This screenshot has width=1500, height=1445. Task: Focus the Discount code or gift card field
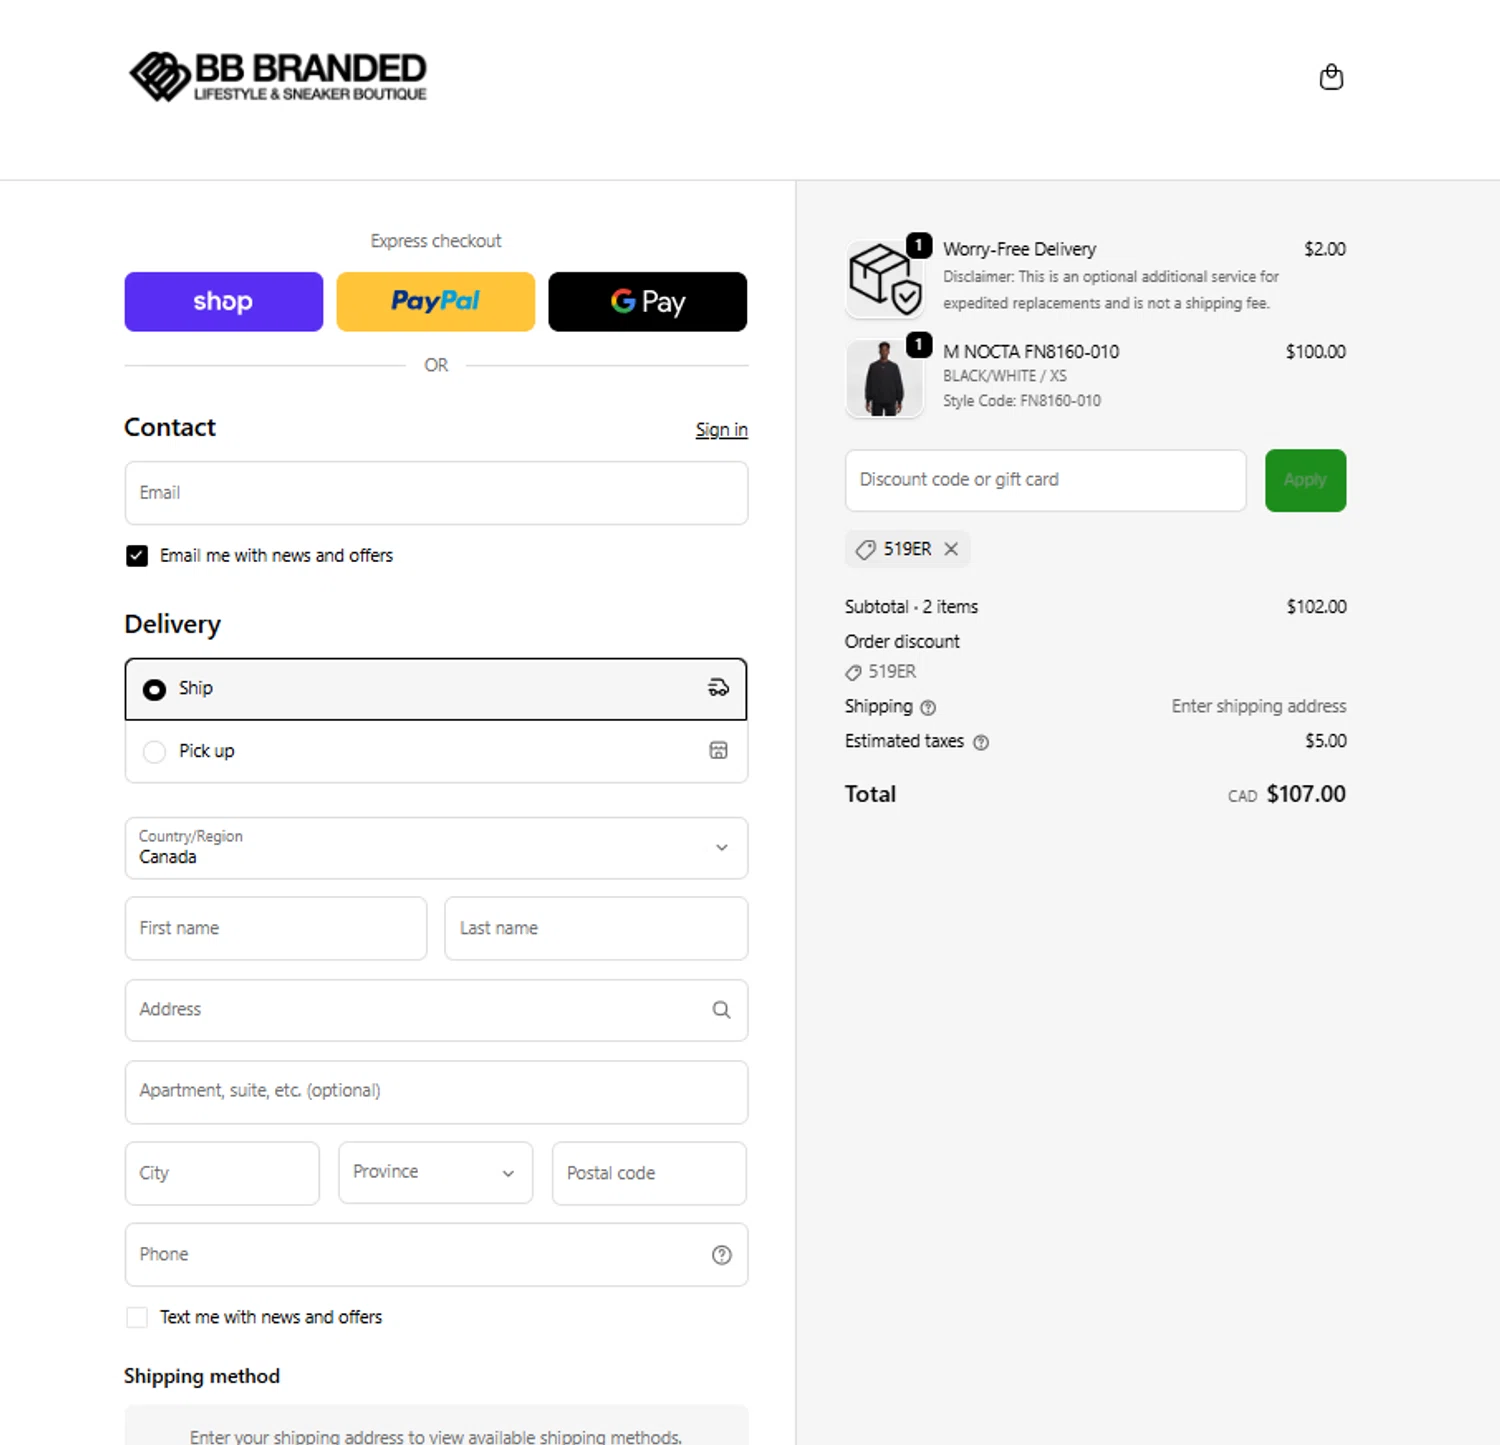(x=1045, y=481)
